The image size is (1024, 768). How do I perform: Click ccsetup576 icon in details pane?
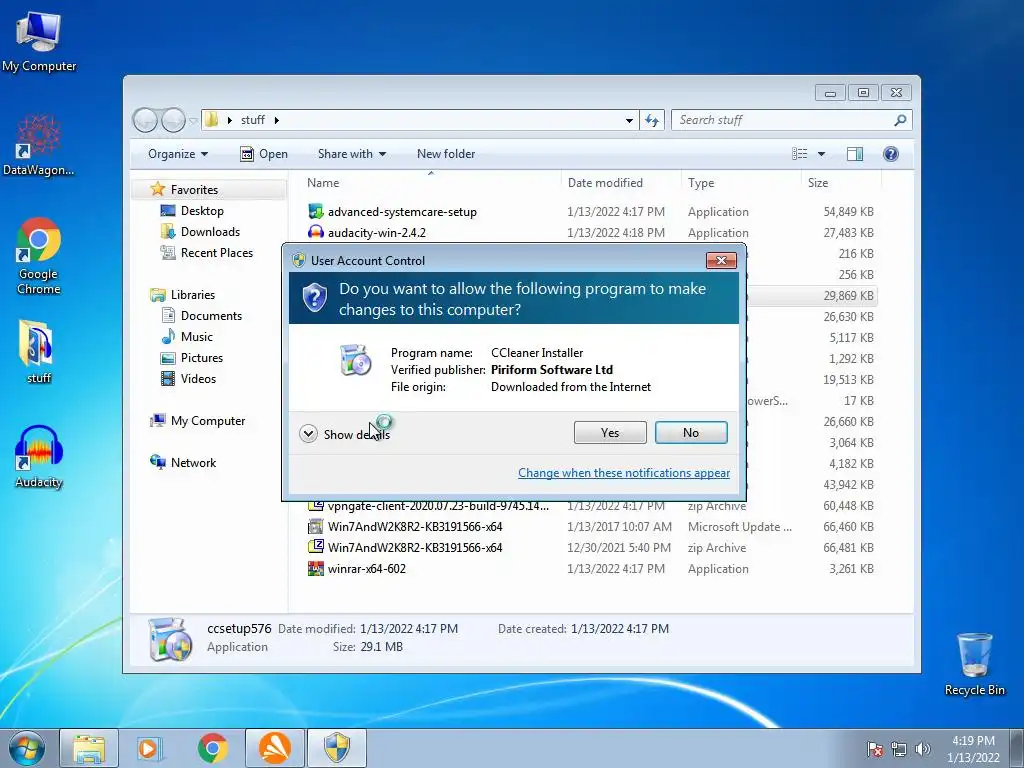(170, 639)
